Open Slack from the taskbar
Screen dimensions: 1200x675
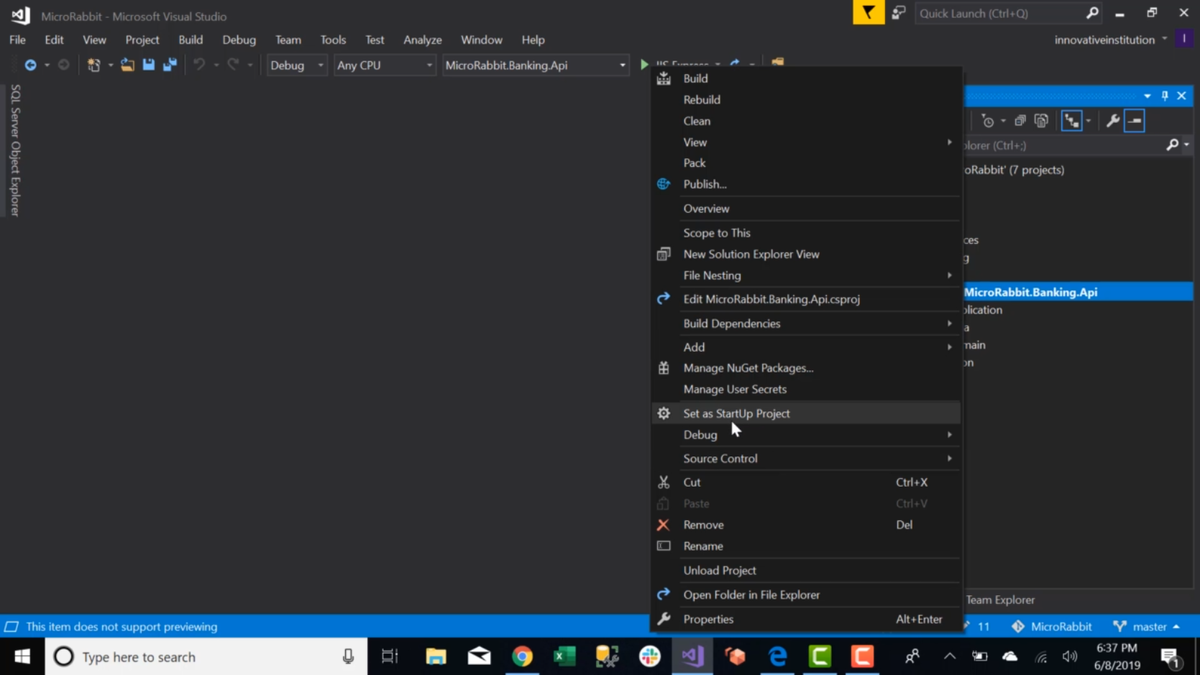point(650,656)
